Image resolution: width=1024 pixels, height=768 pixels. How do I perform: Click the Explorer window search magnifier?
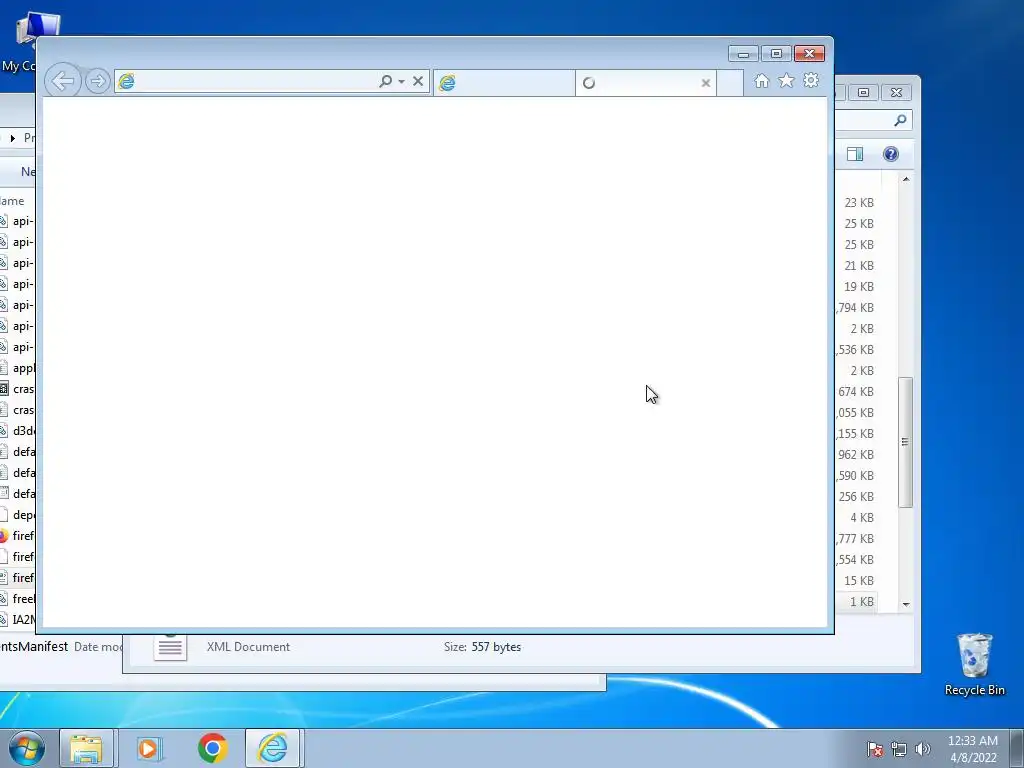coord(901,120)
